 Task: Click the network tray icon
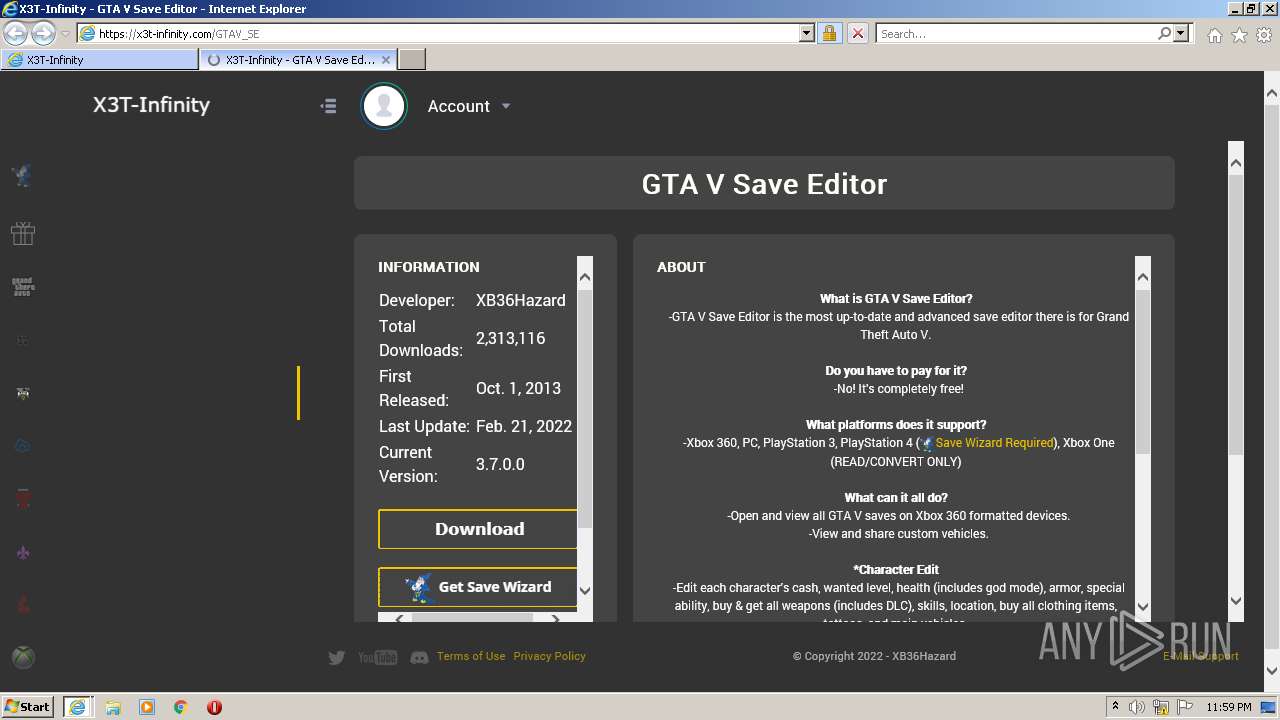click(1160, 707)
